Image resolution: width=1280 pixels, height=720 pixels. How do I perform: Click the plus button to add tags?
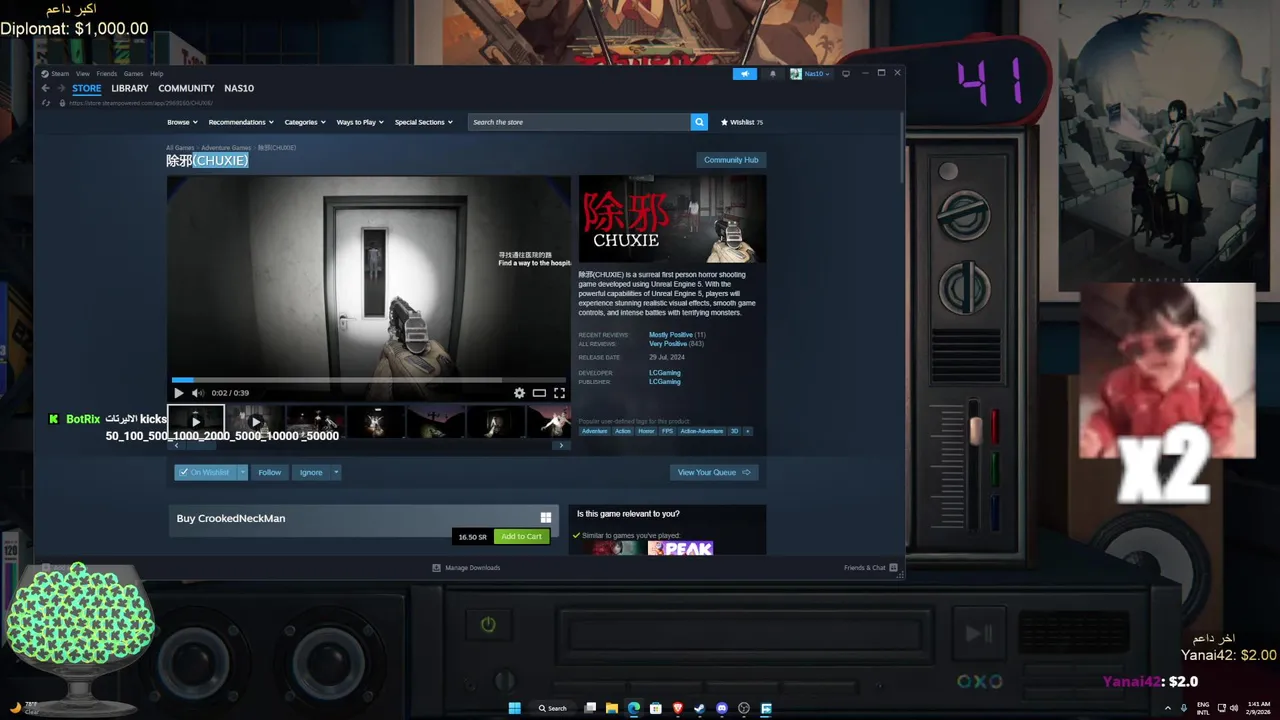click(748, 431)
